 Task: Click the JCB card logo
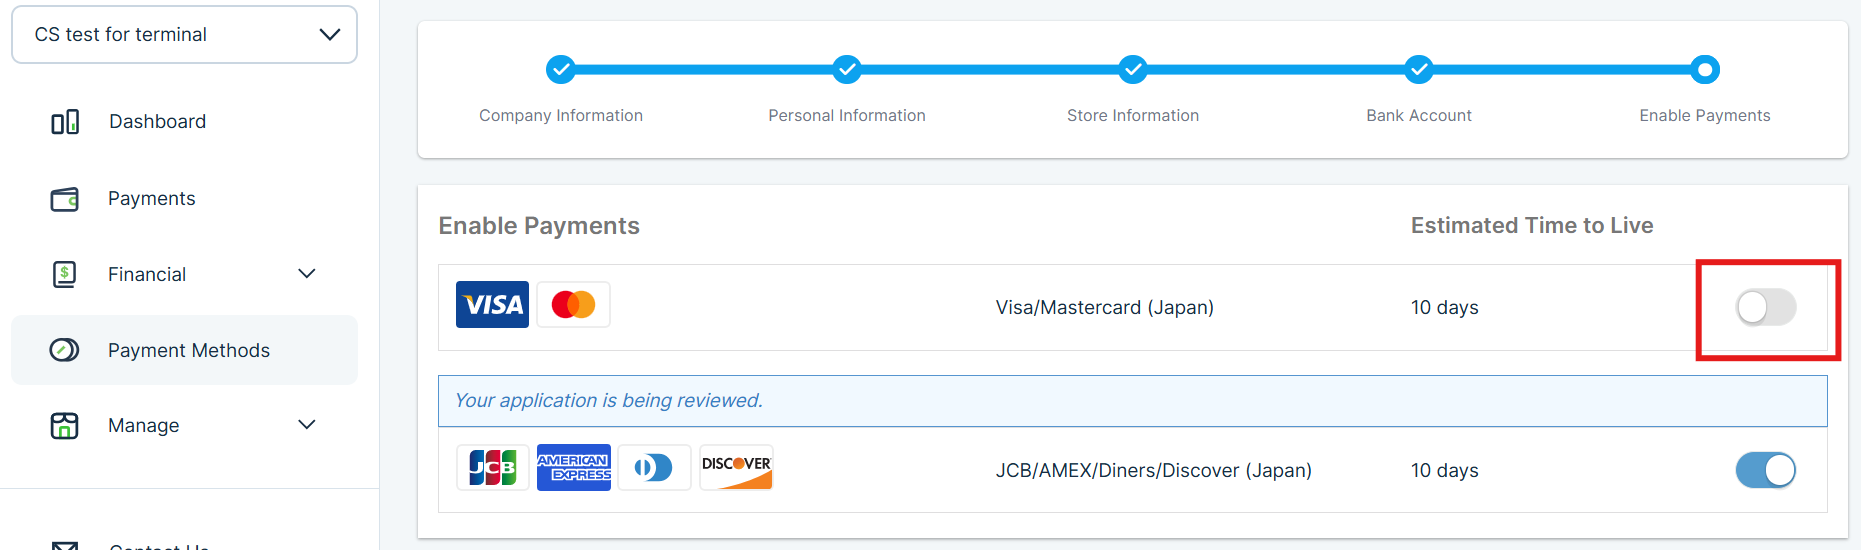(493, 467)
